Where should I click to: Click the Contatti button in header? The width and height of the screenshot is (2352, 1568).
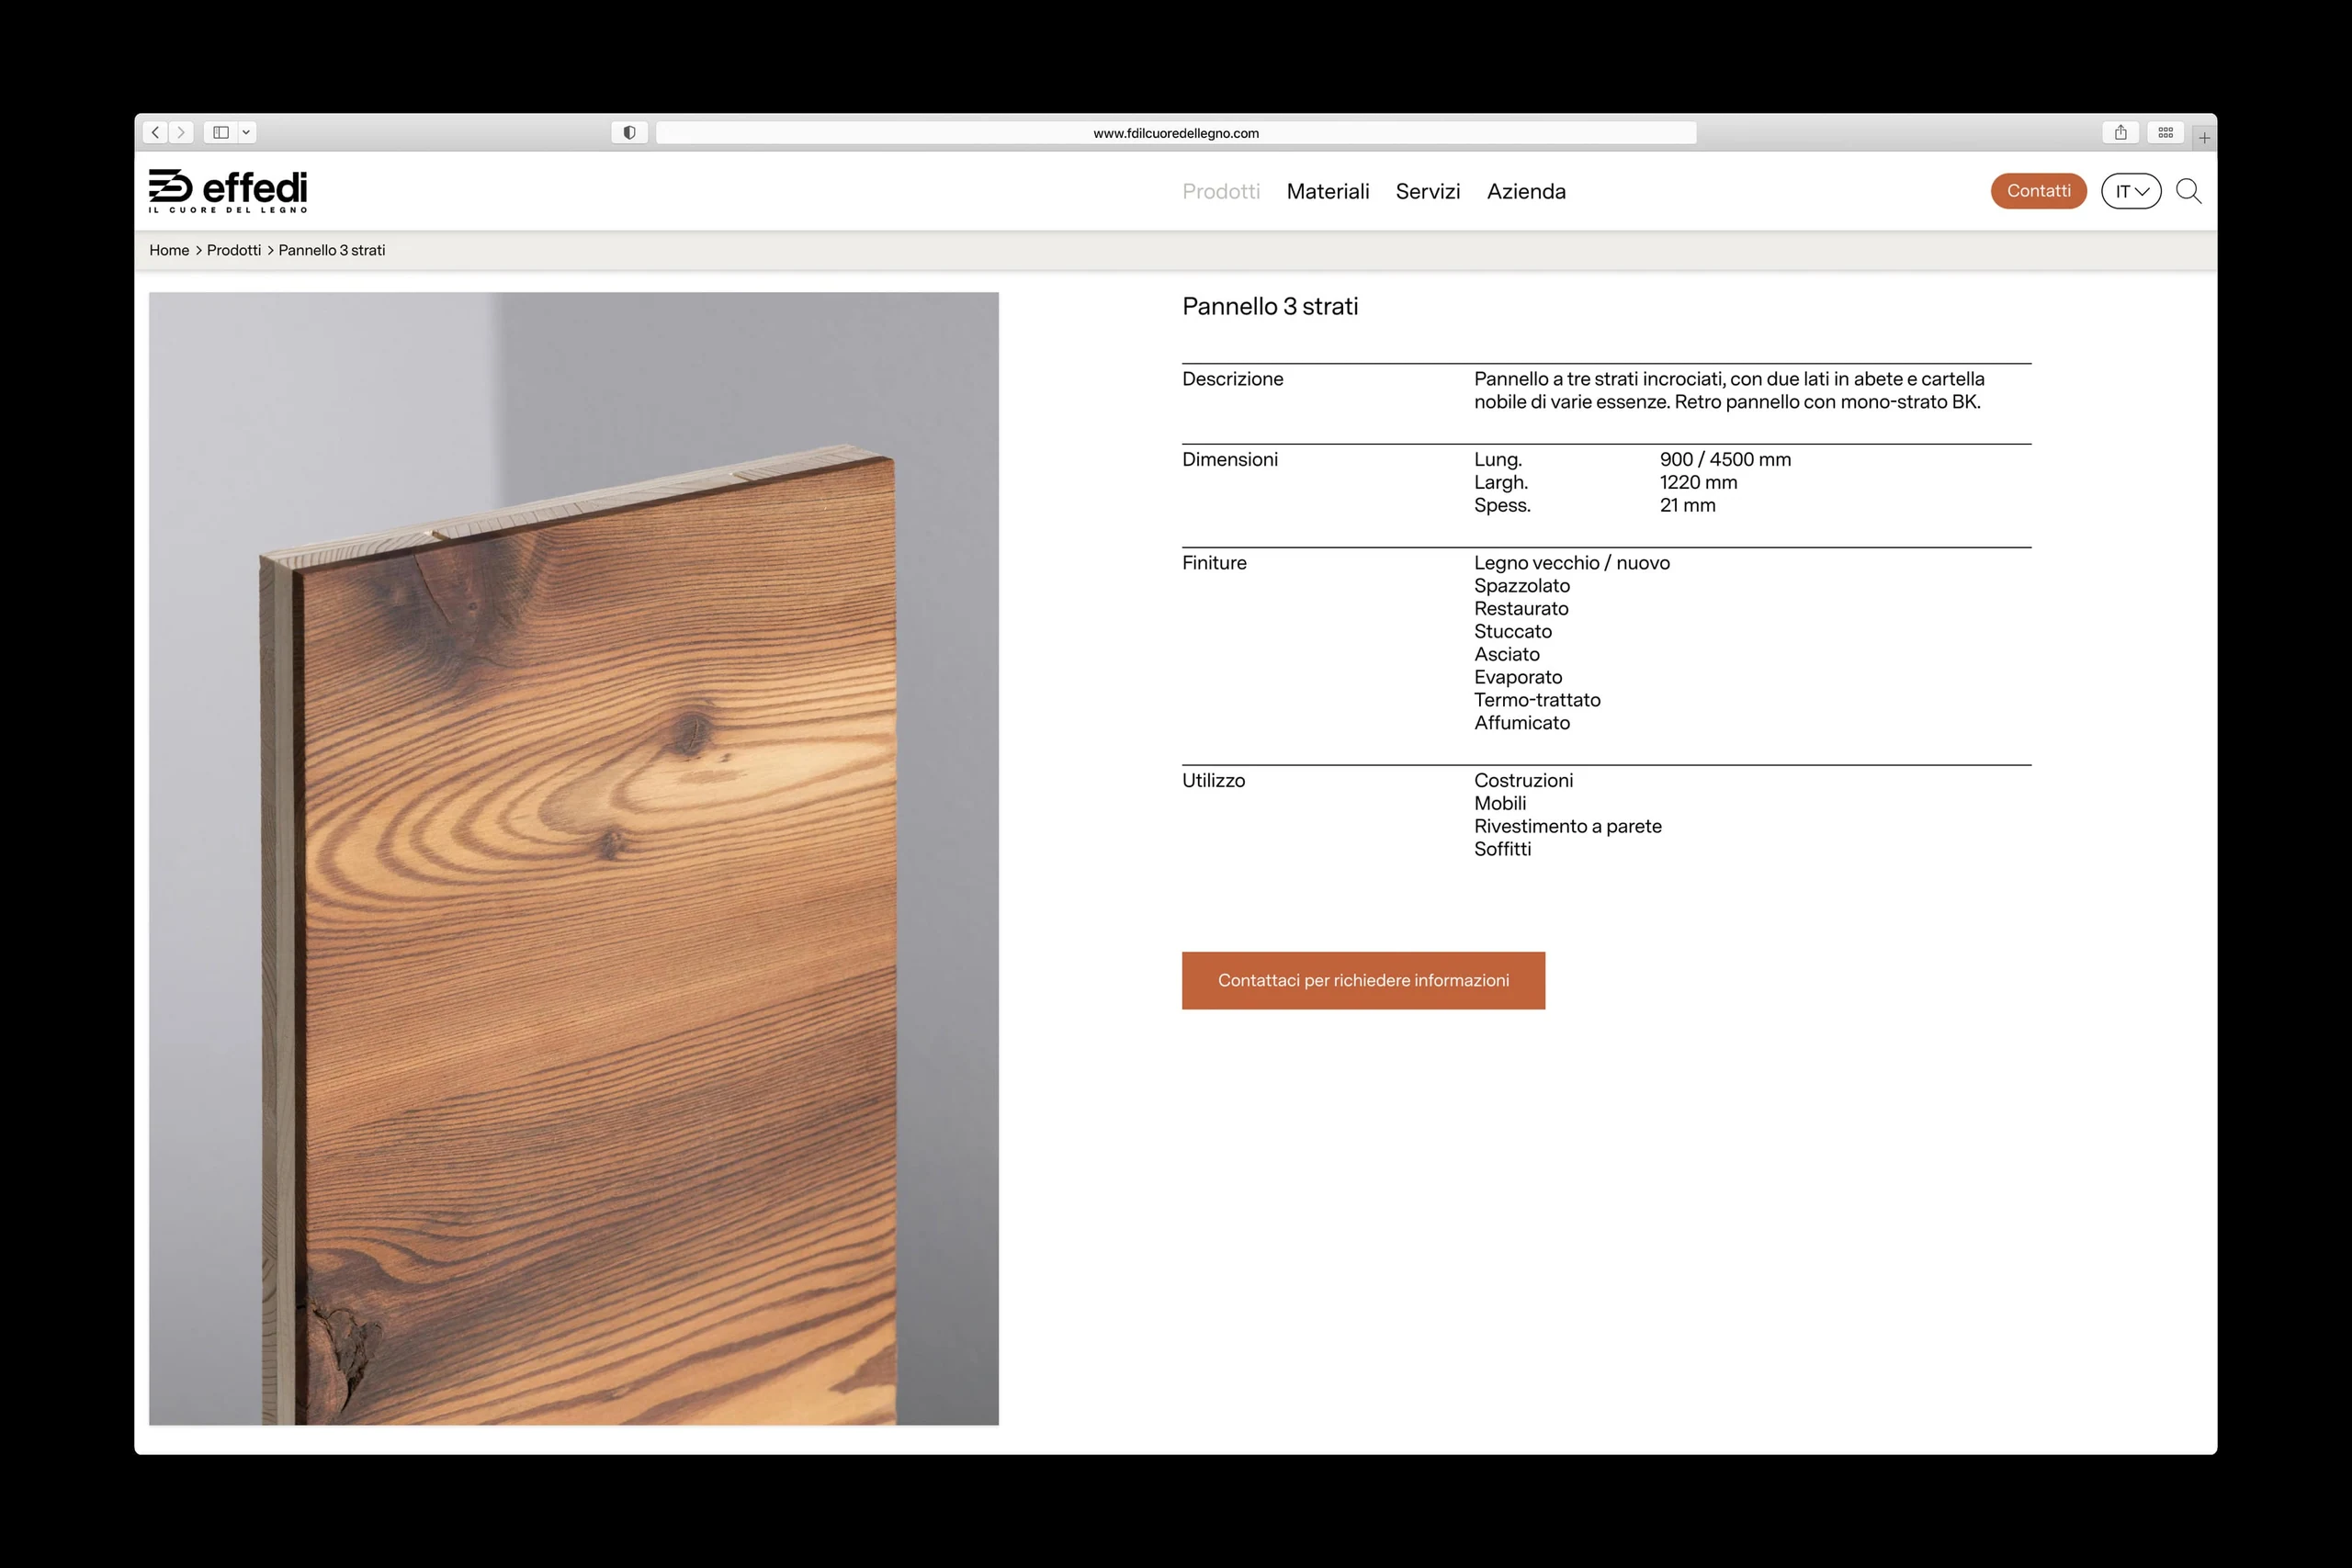point(2038,191)
